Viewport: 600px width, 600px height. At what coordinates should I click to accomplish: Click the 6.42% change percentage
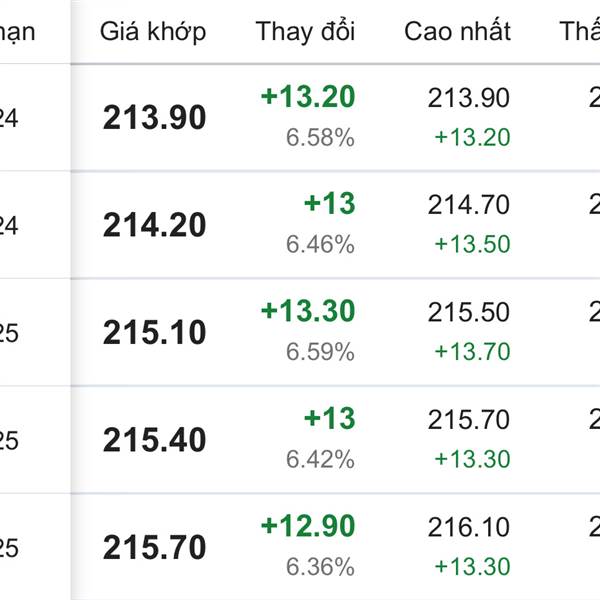pyautogui.click(x=320, y=459)
